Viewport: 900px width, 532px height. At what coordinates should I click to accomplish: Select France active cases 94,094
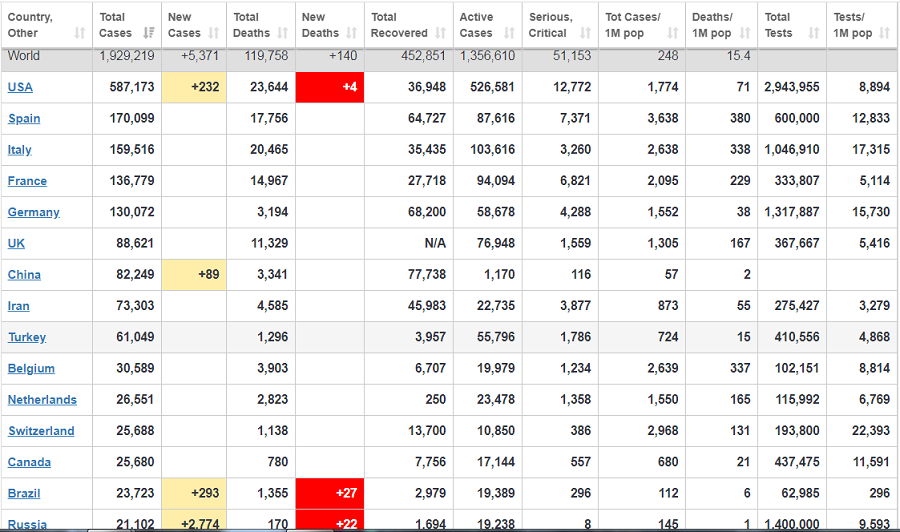[496, 181]
